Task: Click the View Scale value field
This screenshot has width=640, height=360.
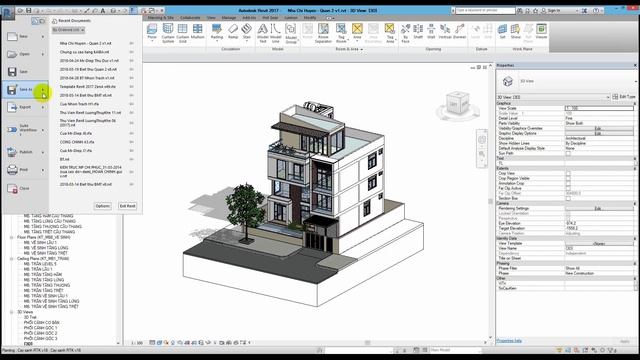Action: [599, 109]
